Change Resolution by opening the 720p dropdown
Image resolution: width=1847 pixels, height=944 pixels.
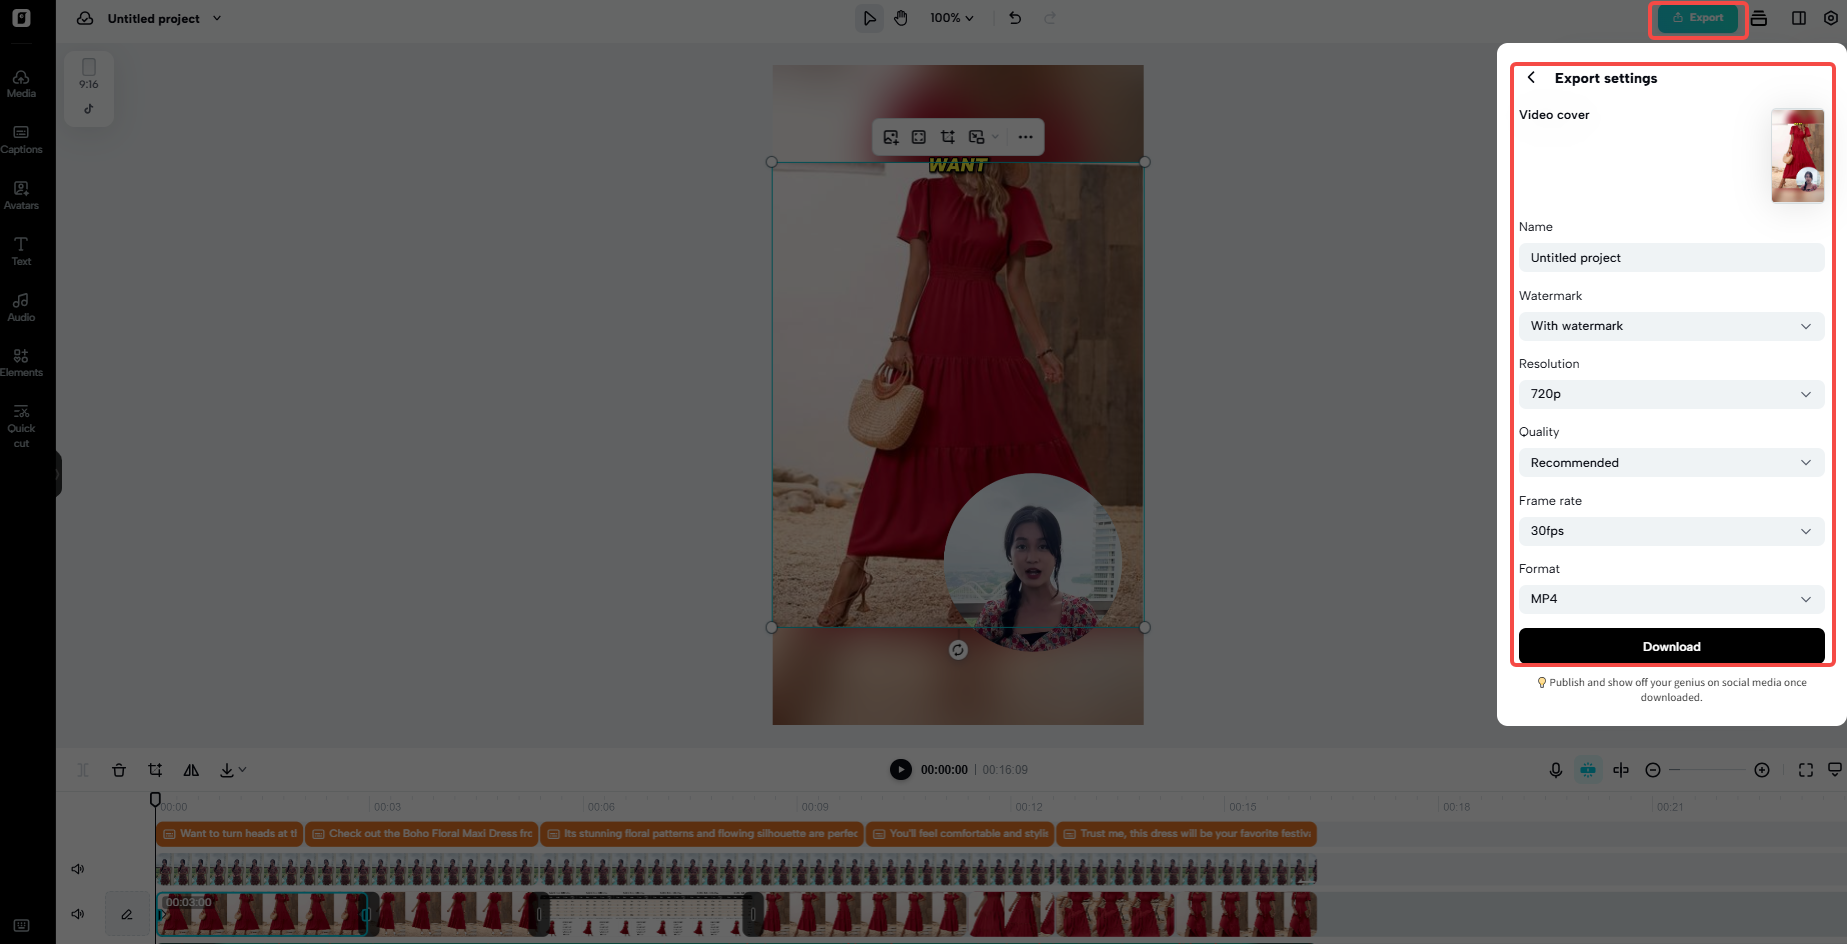[1670, 393]
